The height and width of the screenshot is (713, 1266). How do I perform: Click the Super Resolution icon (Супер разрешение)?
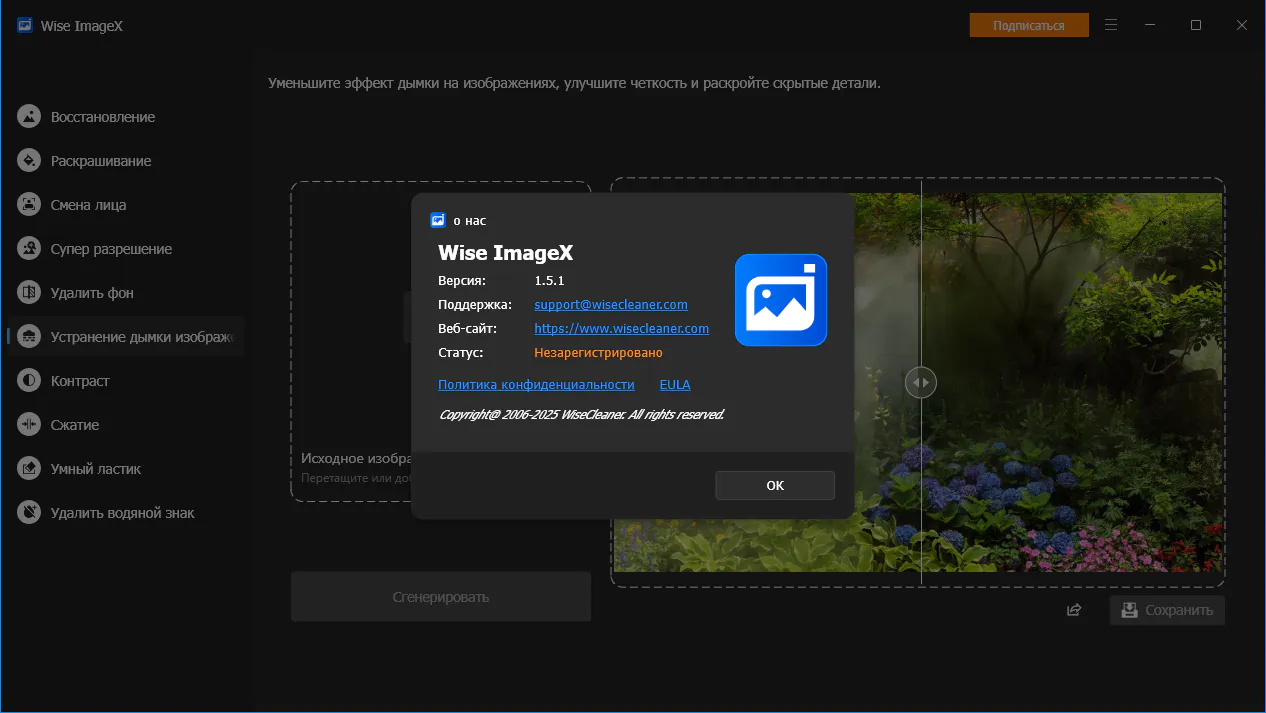29,249
